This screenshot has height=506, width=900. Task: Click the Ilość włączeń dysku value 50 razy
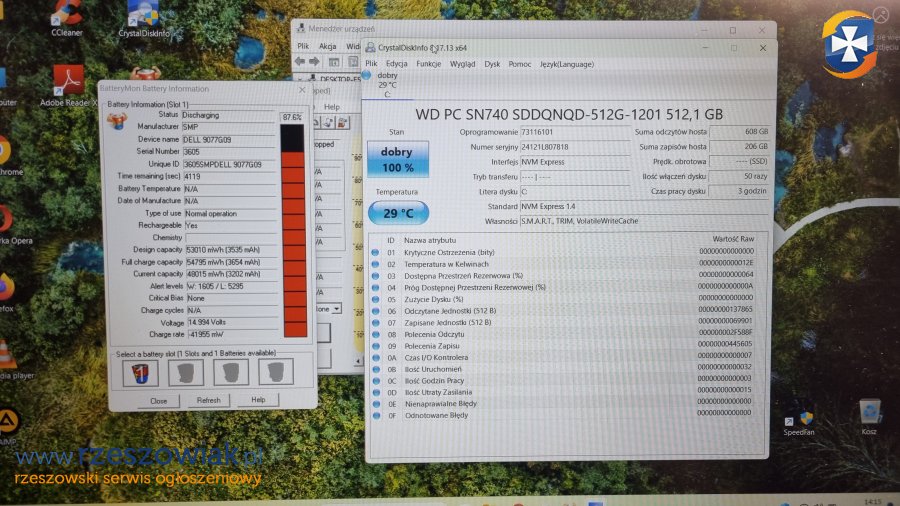tap(739, 176)
